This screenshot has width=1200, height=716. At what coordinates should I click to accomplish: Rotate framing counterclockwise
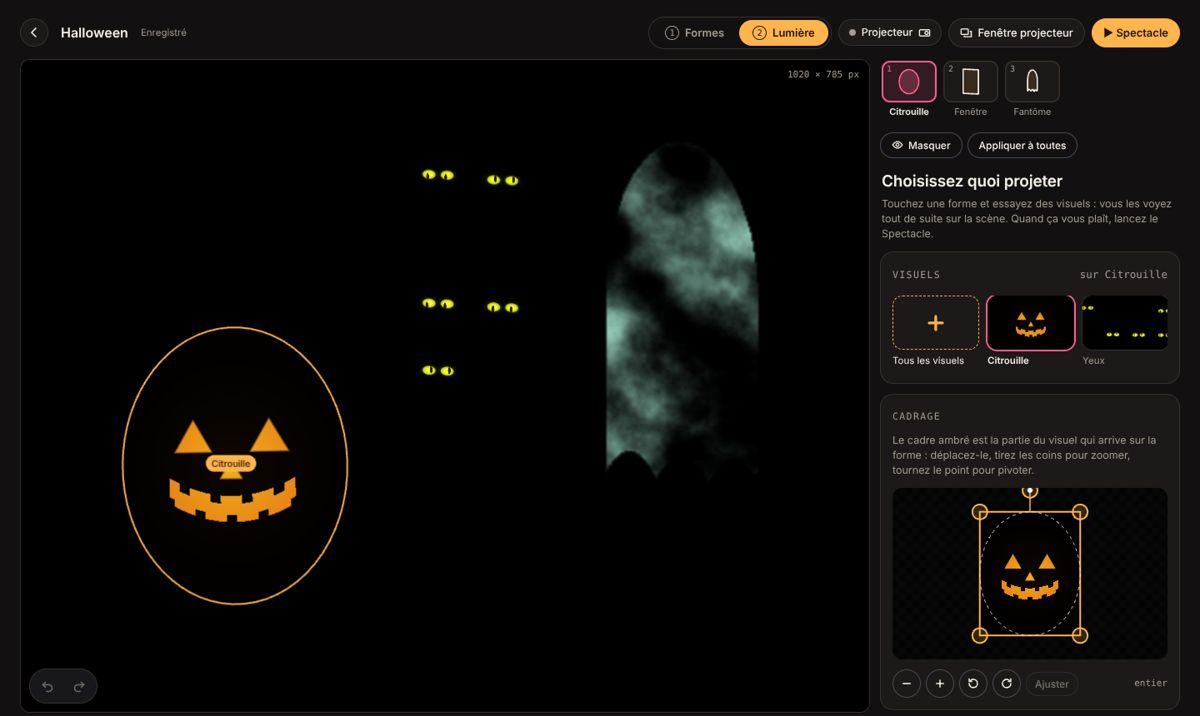[973, 684]
